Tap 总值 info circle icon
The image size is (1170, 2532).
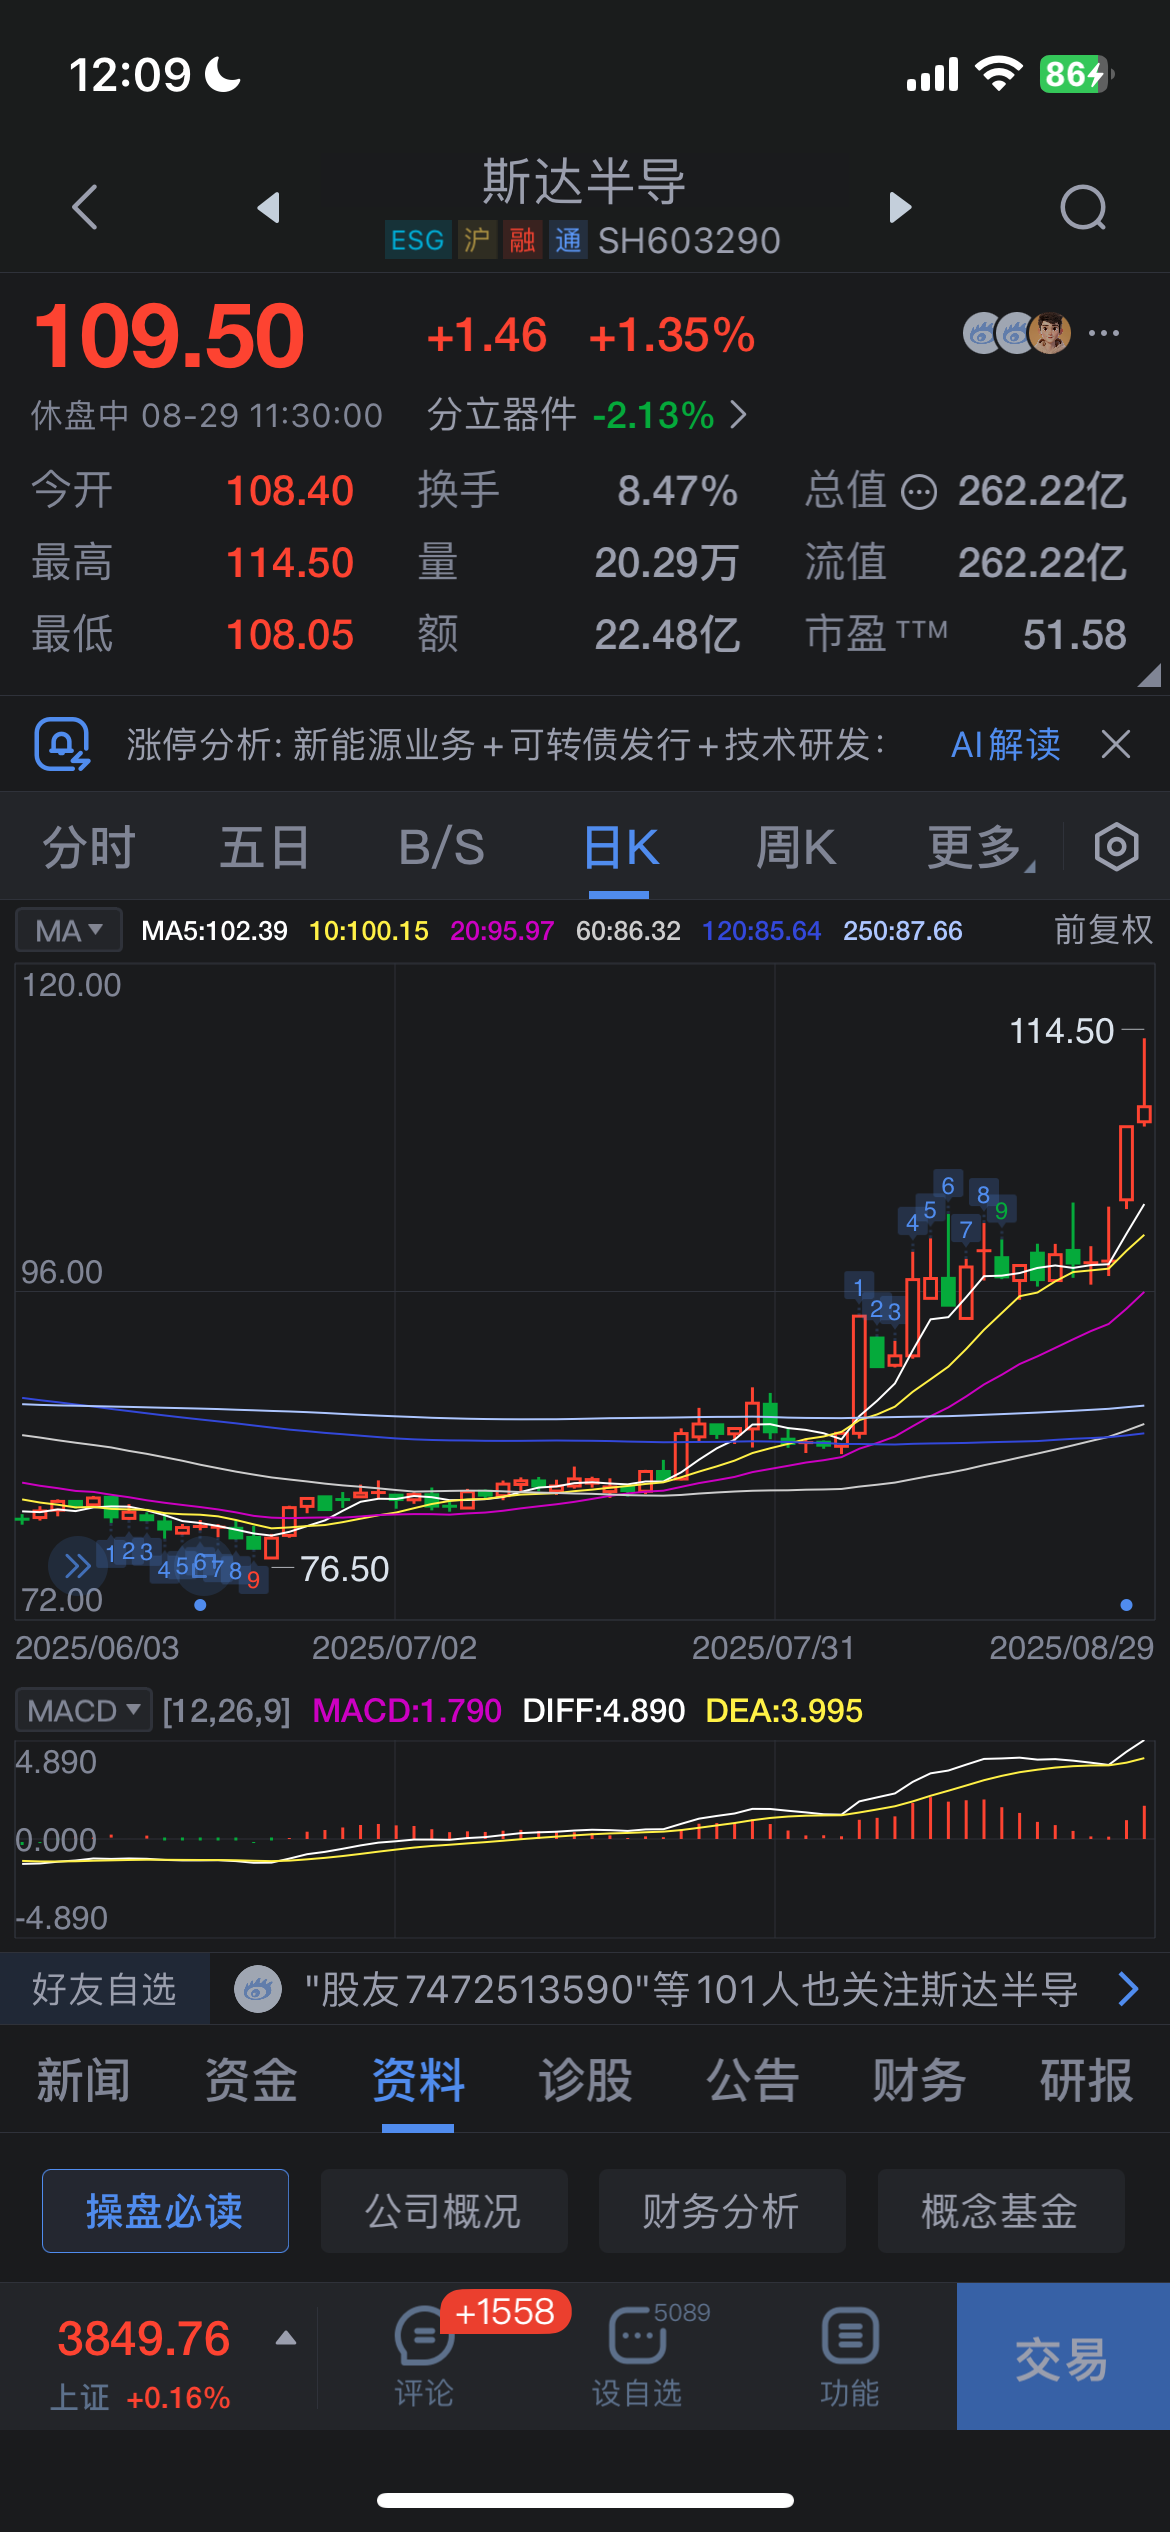919,492
